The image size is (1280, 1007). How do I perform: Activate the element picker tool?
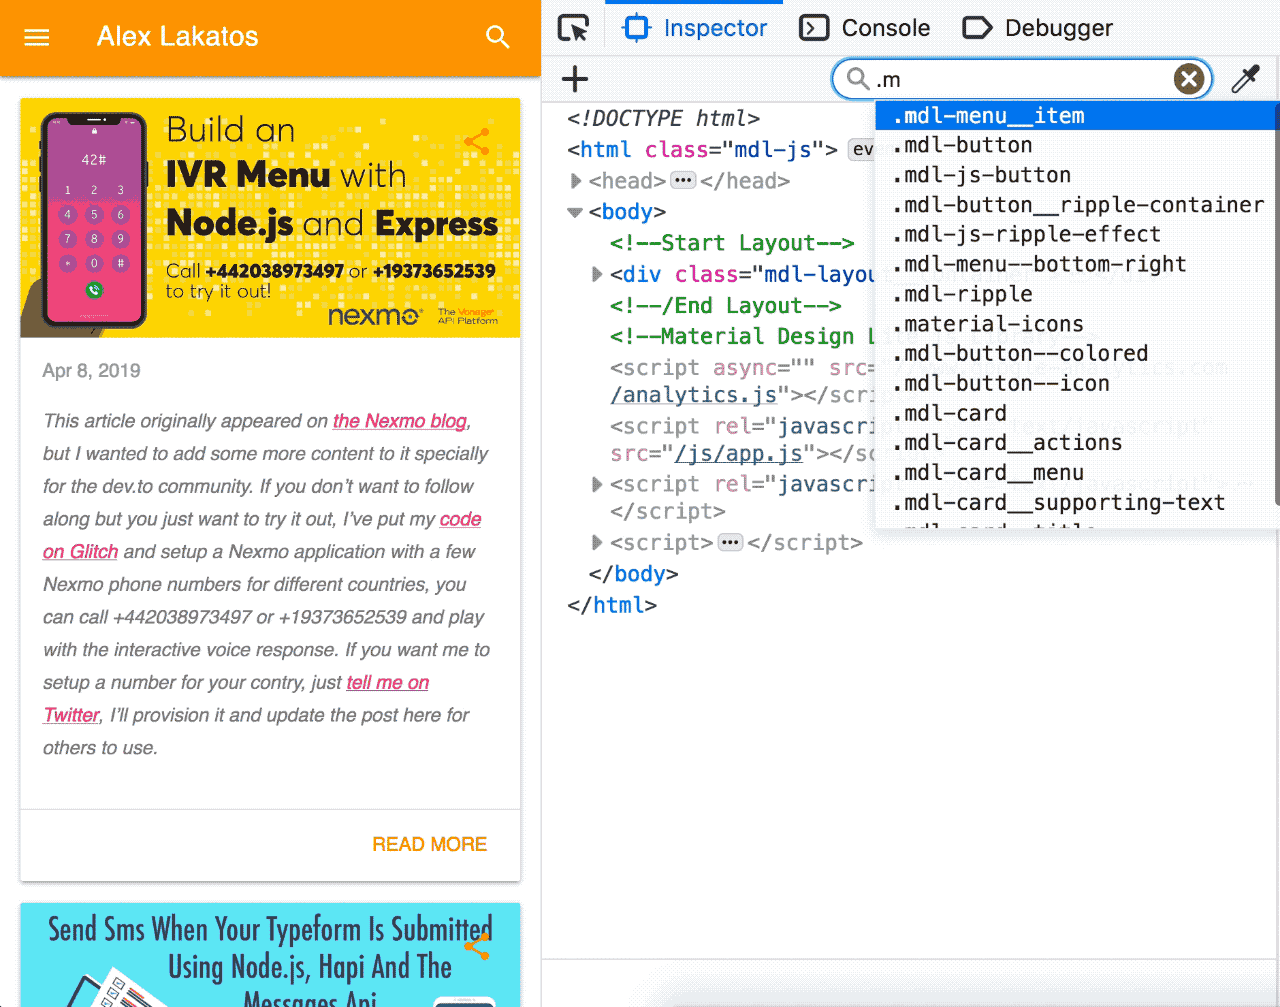pos(573,28)
